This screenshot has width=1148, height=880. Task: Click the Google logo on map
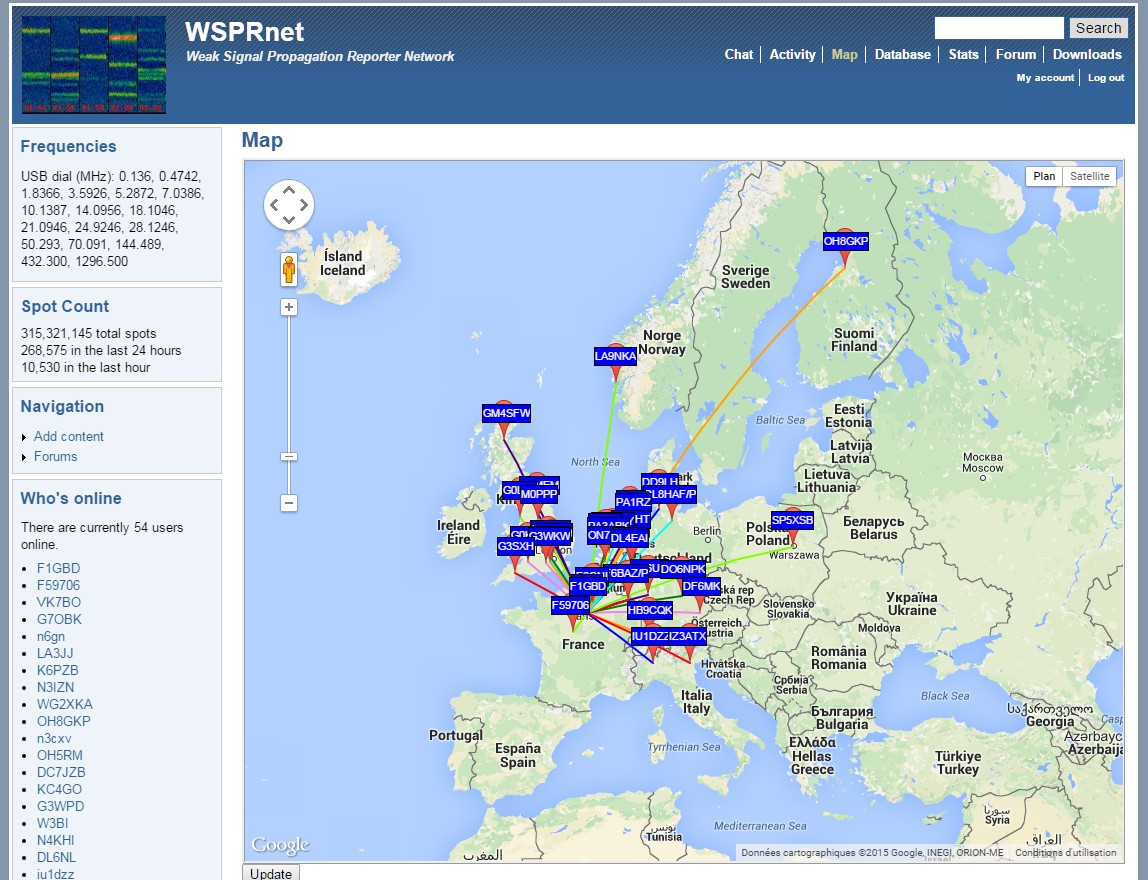(x=280, y=846)
